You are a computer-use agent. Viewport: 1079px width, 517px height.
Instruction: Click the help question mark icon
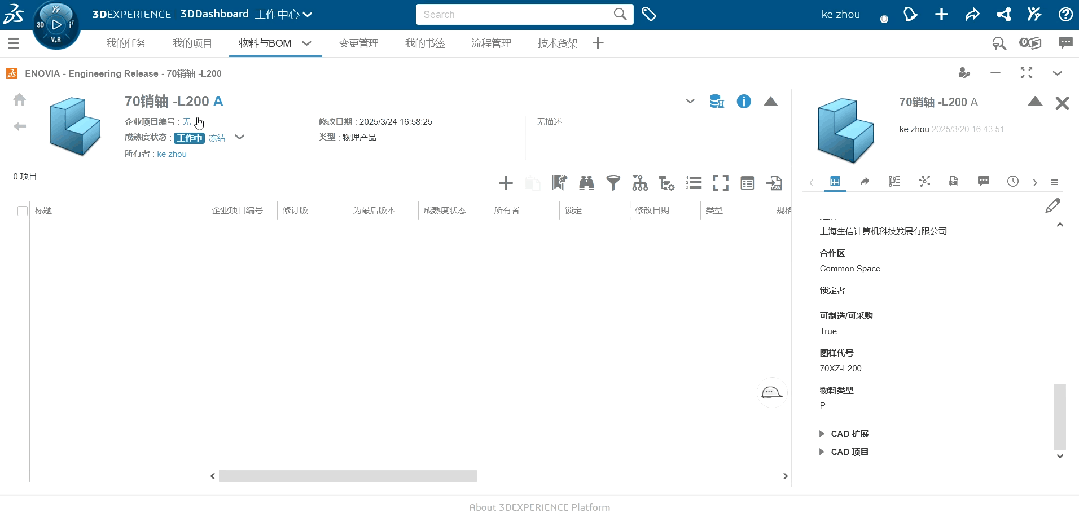pos(1065,15)
